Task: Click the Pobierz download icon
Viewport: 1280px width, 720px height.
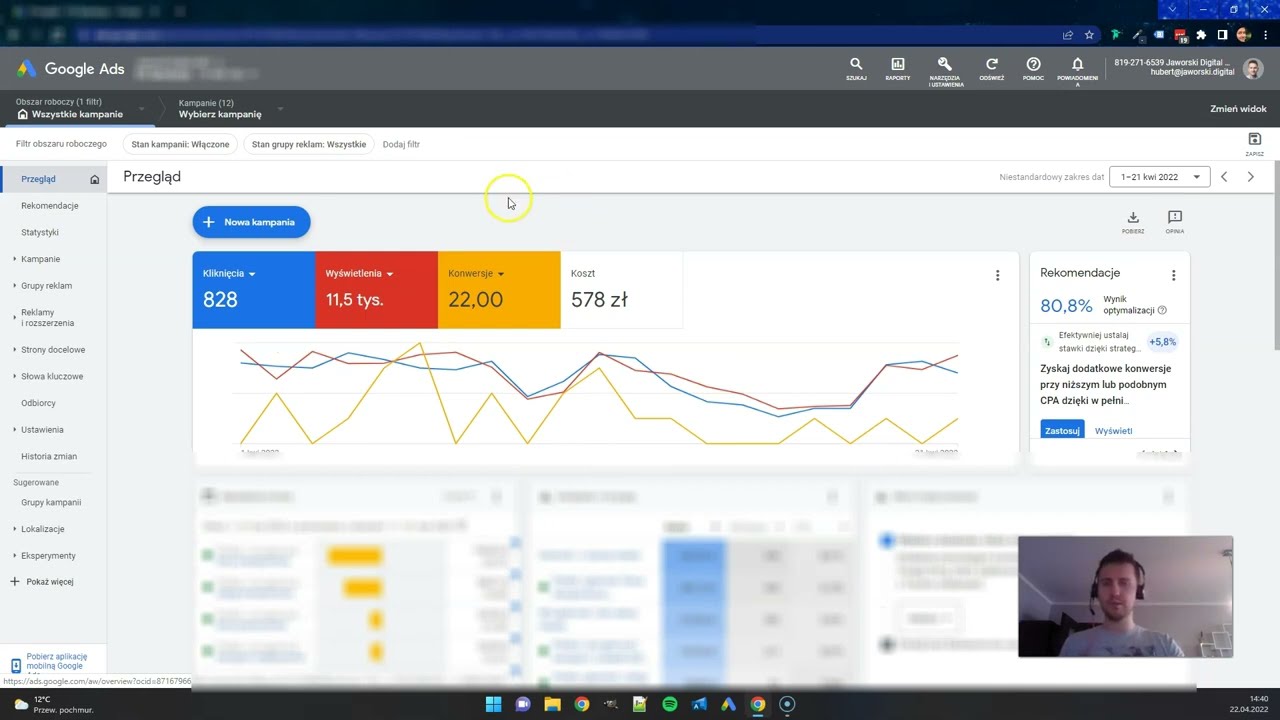Action: [1133, 222]
